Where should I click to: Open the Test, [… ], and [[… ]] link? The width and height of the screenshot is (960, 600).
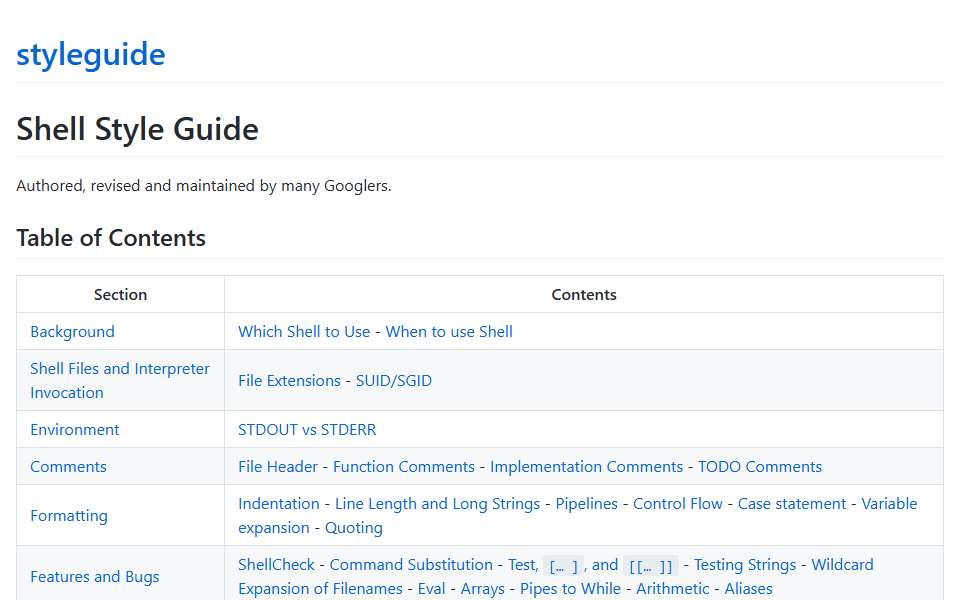(593, 565)
